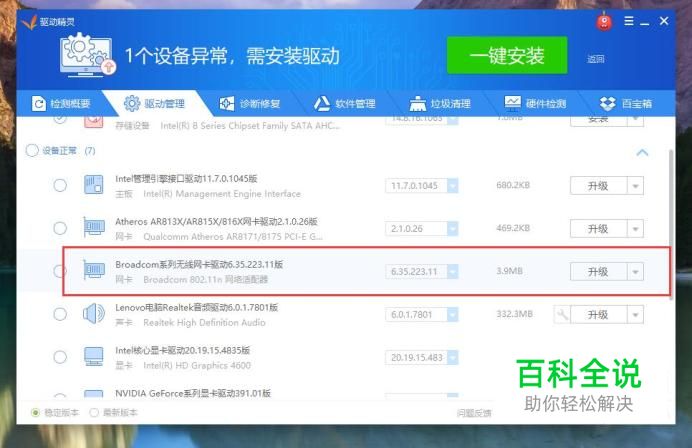Click the broom icon on 垃圾清理 tab
Viewport: 692px width, 448px height.
[x=417, y=104]
